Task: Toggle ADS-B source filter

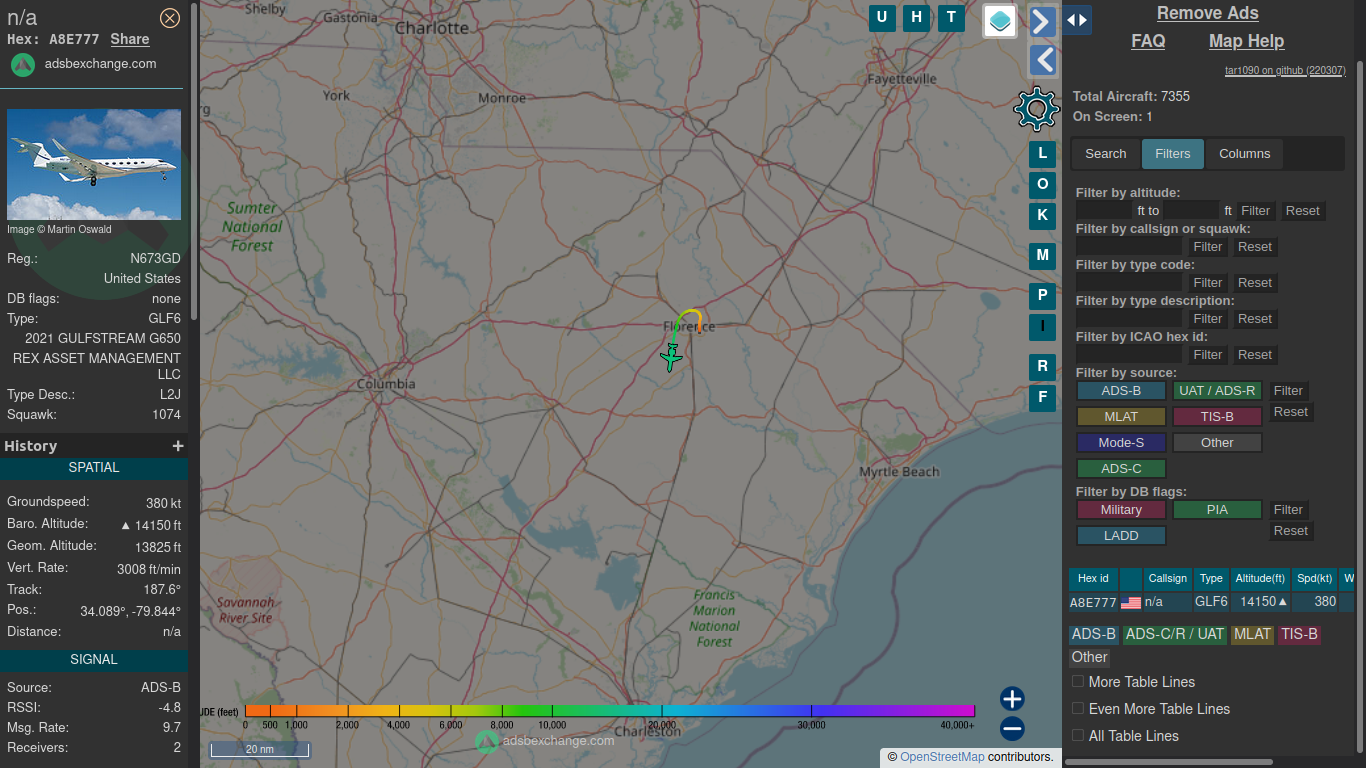Action: [1121, 391]
